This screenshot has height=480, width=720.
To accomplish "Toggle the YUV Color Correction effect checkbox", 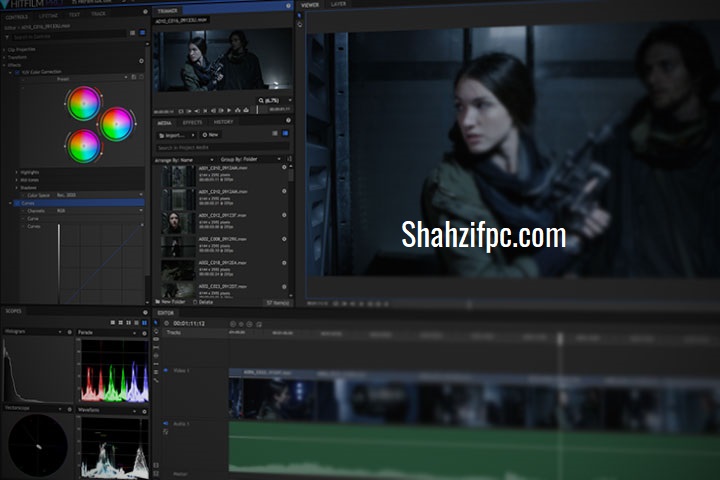I will [17, 73].
